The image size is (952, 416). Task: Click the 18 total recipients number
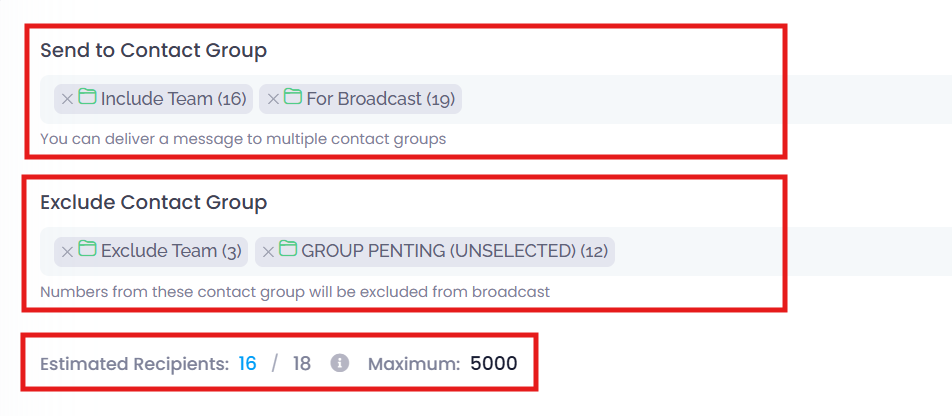302,364
